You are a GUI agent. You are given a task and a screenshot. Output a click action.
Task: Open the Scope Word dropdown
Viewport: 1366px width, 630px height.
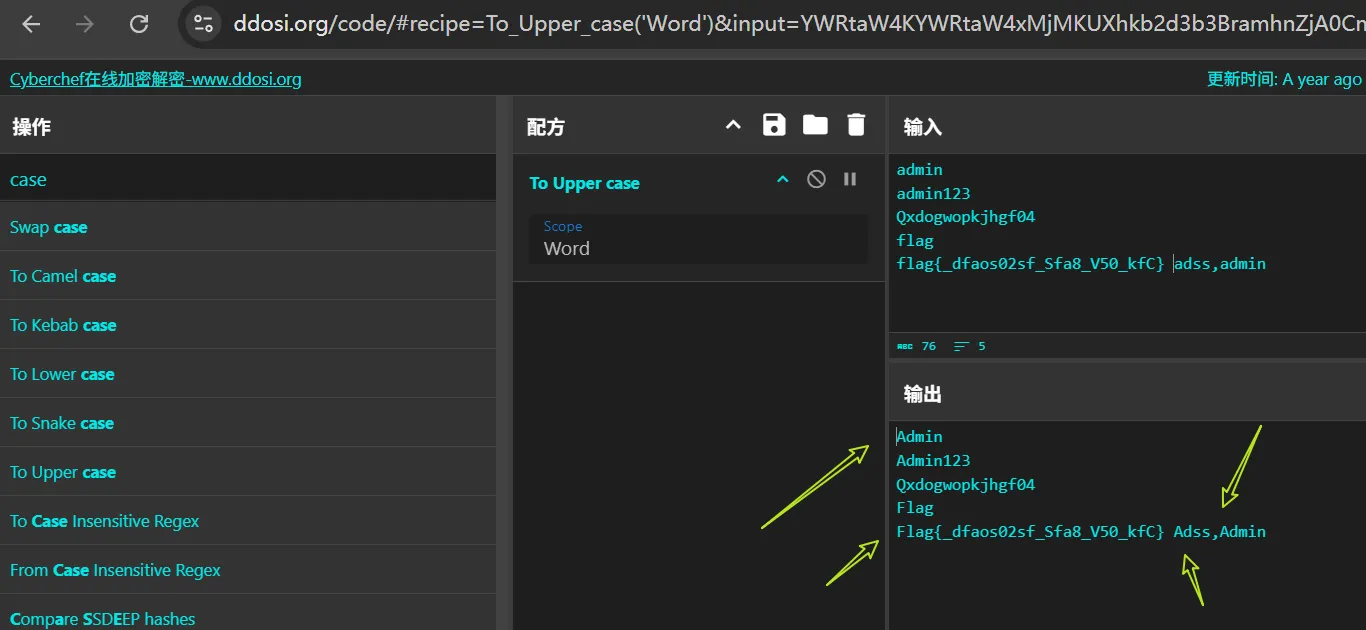point(697,240)
